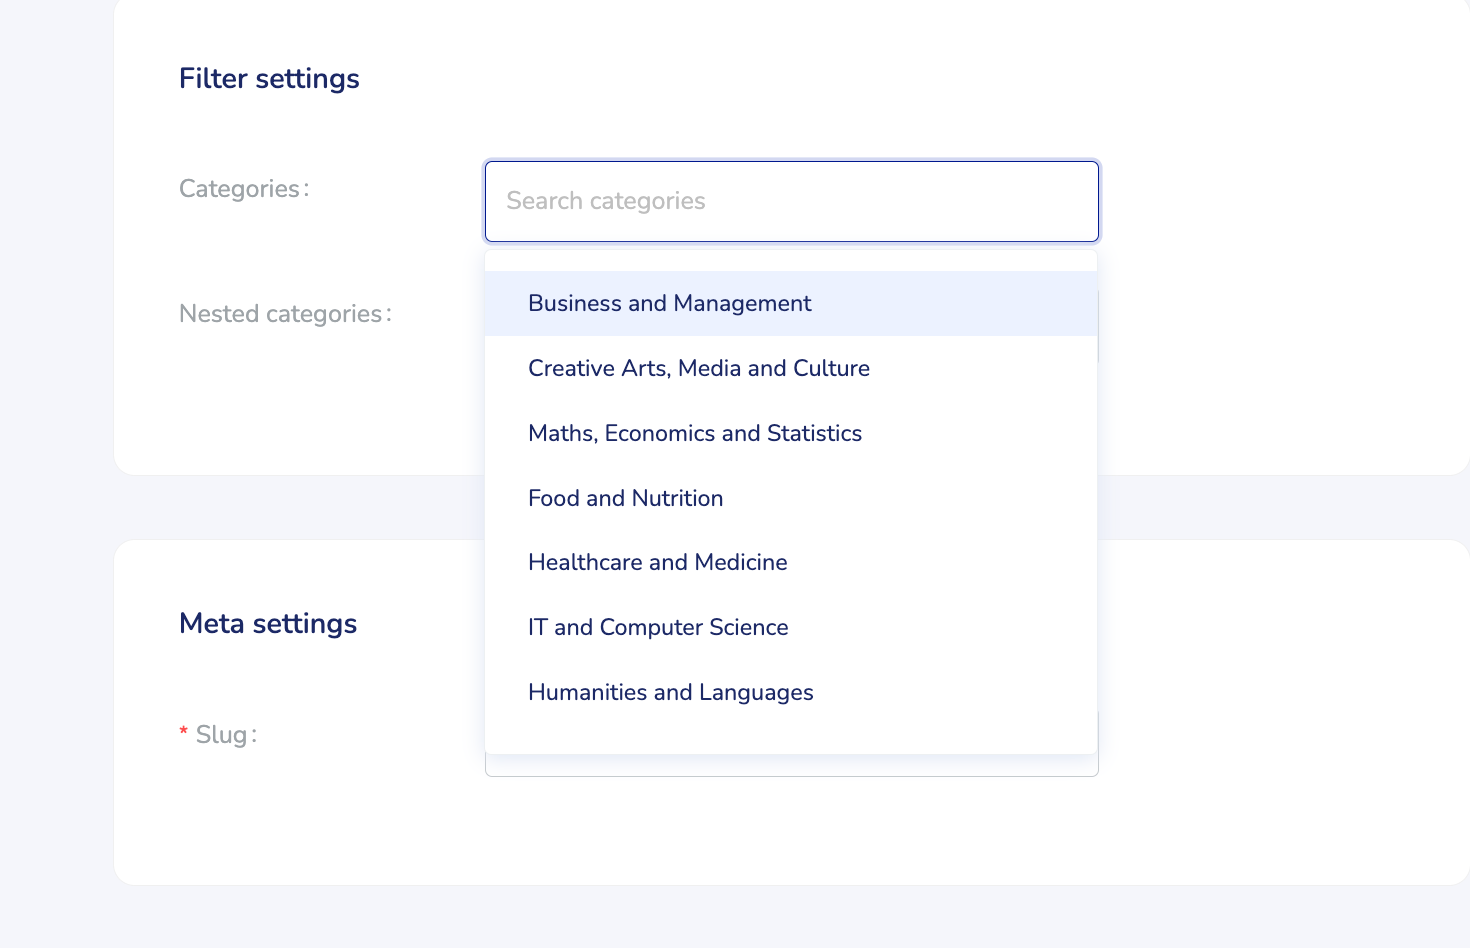Click the Meta settings heading

click(268, 624)
